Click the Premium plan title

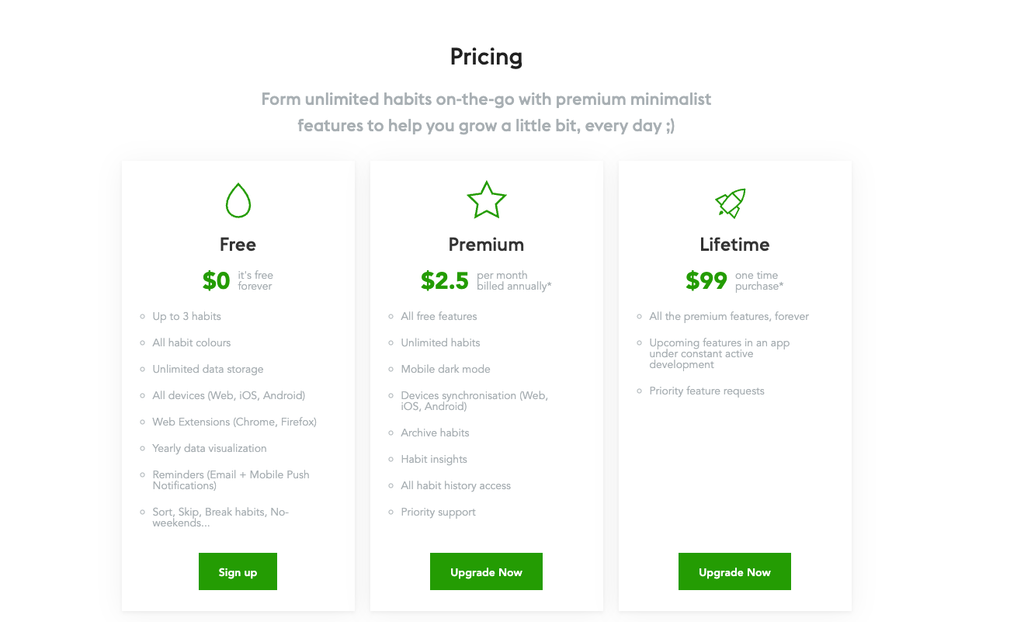point(486,245)
